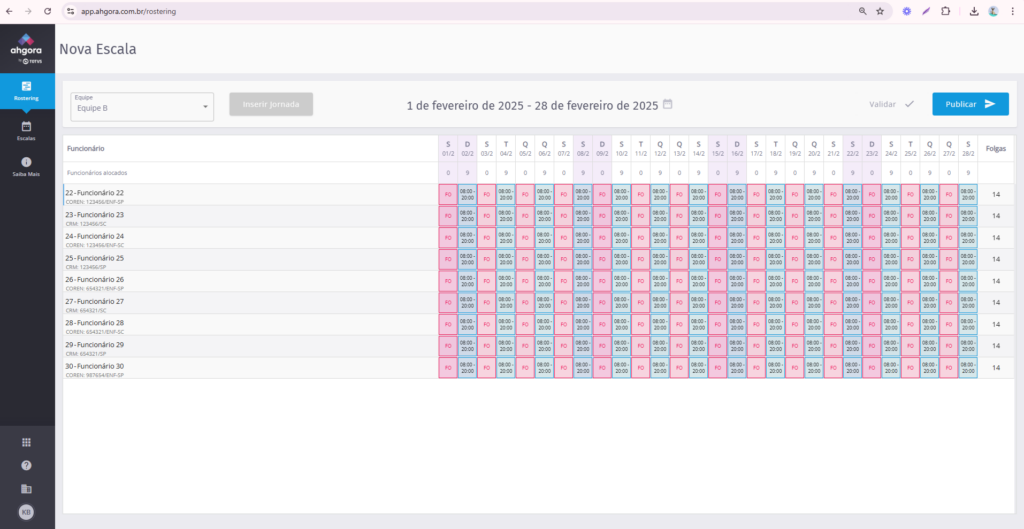Select the 02/2 08:00-20:00 shift for Funcionário 30
The height and width of the screenshot is (529, 1024).
[x=467, y=368]
